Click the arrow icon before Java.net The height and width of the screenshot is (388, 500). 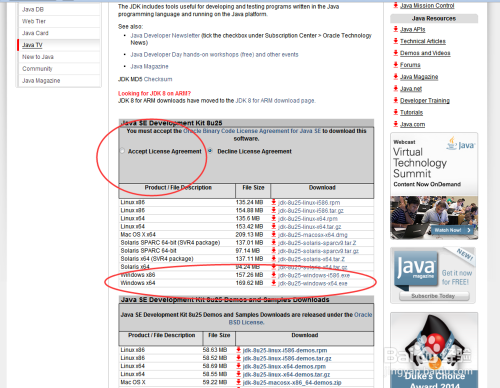tap(396, 88)
